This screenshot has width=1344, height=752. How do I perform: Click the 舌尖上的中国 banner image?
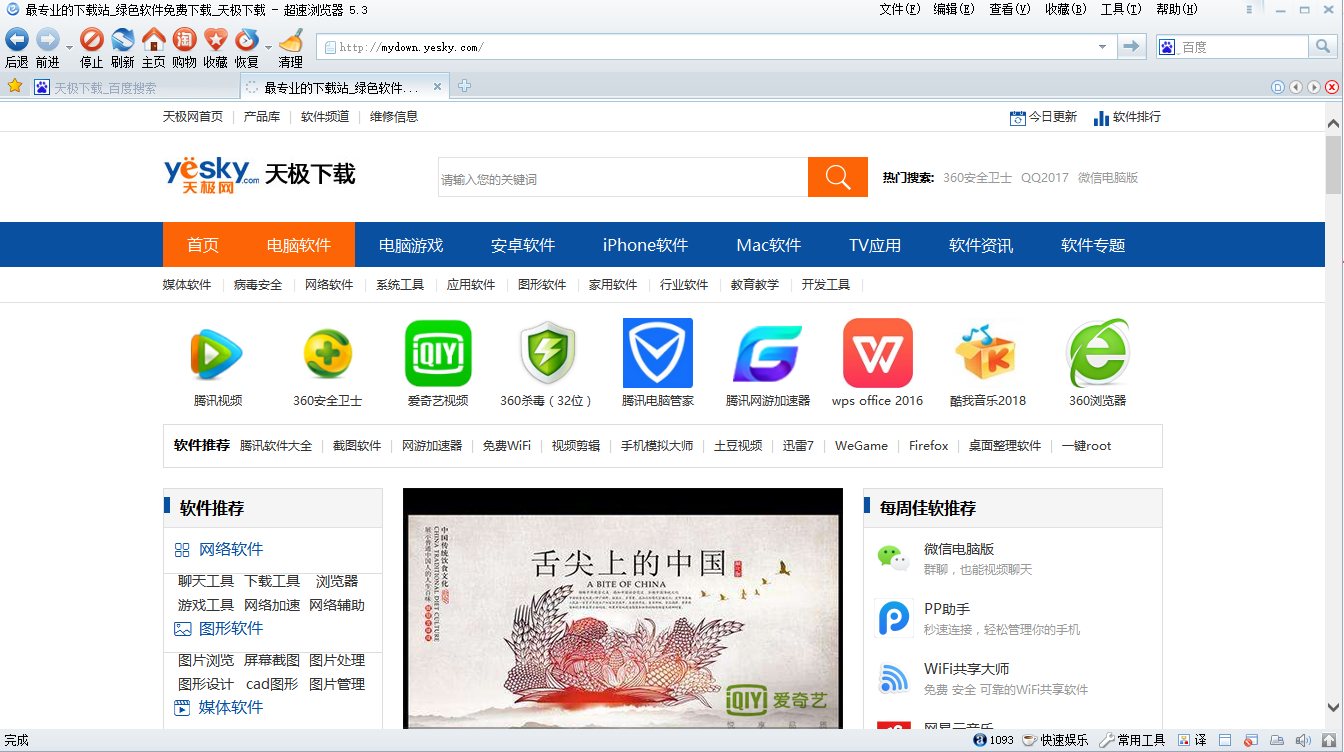[623, 608]
